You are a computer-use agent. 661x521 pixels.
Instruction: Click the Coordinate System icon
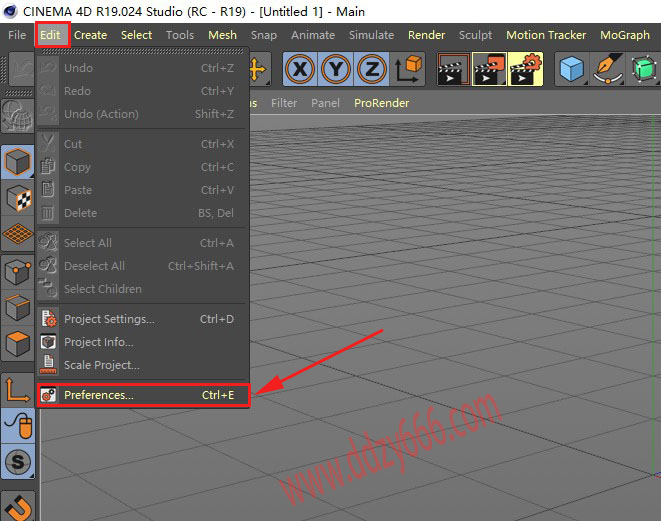tap(408, 69)
